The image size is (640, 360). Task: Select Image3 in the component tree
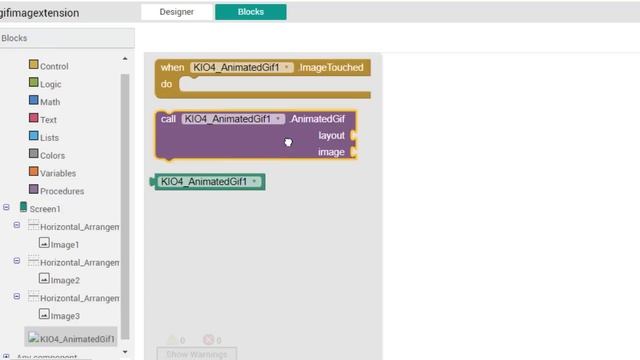point(65,316)
